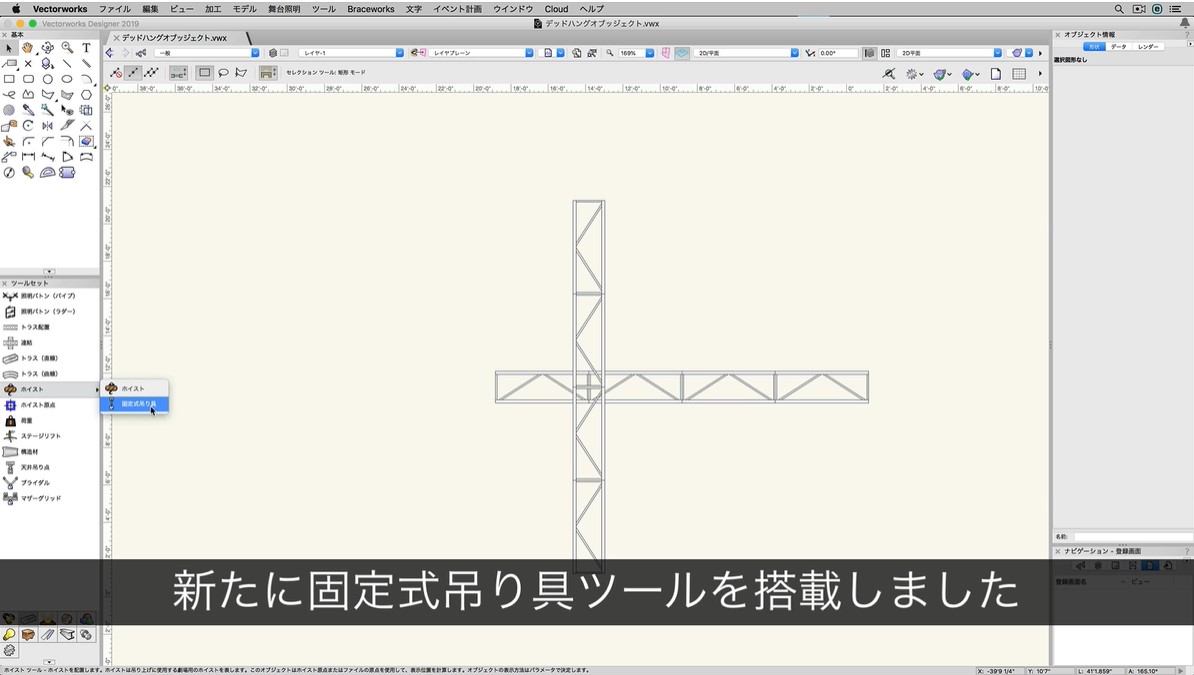The width and height of the screenshot is (1194, 675).
Task: Select the 荷重 tool
Action: (26, 421)
